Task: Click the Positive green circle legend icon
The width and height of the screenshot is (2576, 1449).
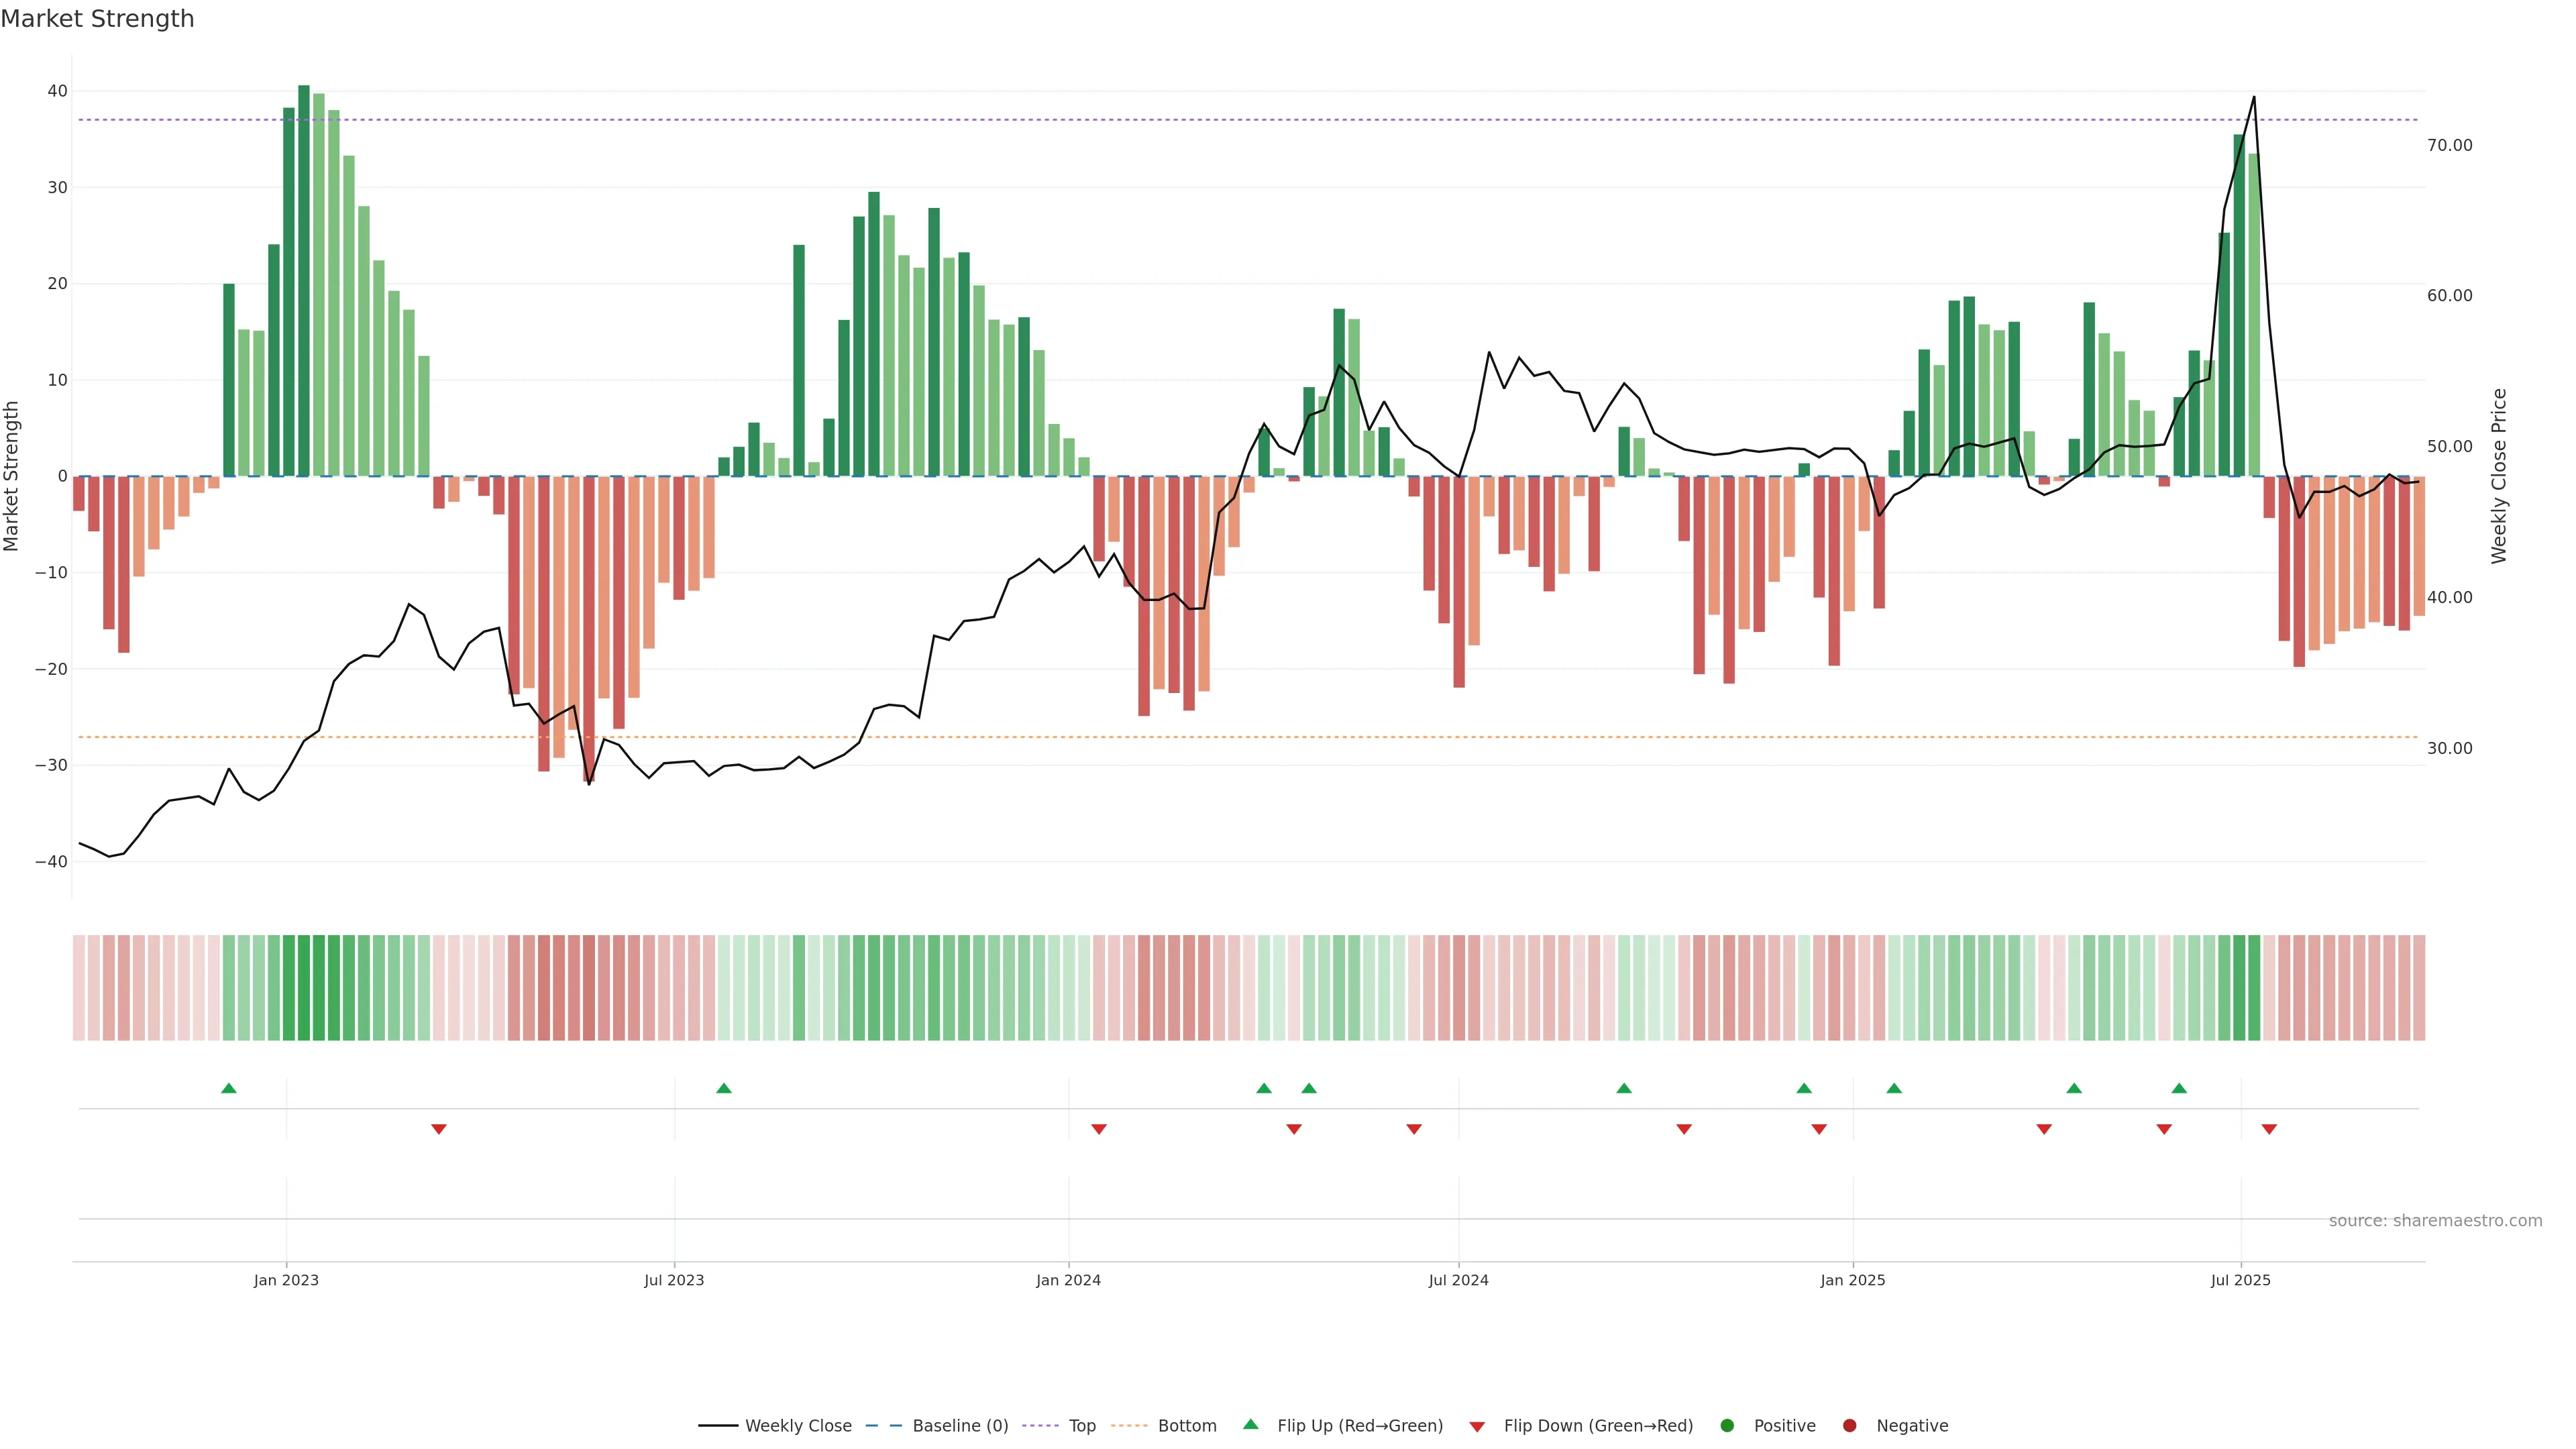Action: click(1727, 1426)
